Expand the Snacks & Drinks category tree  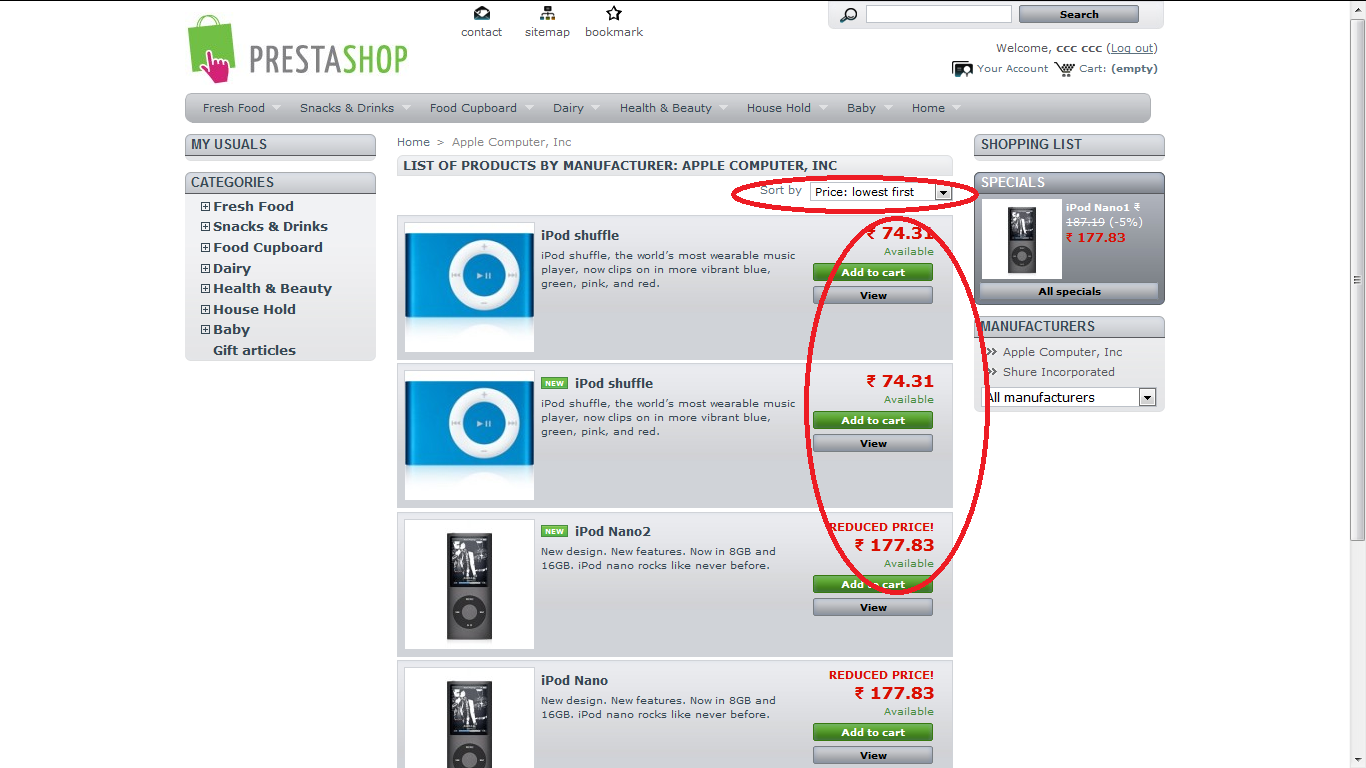205,227
